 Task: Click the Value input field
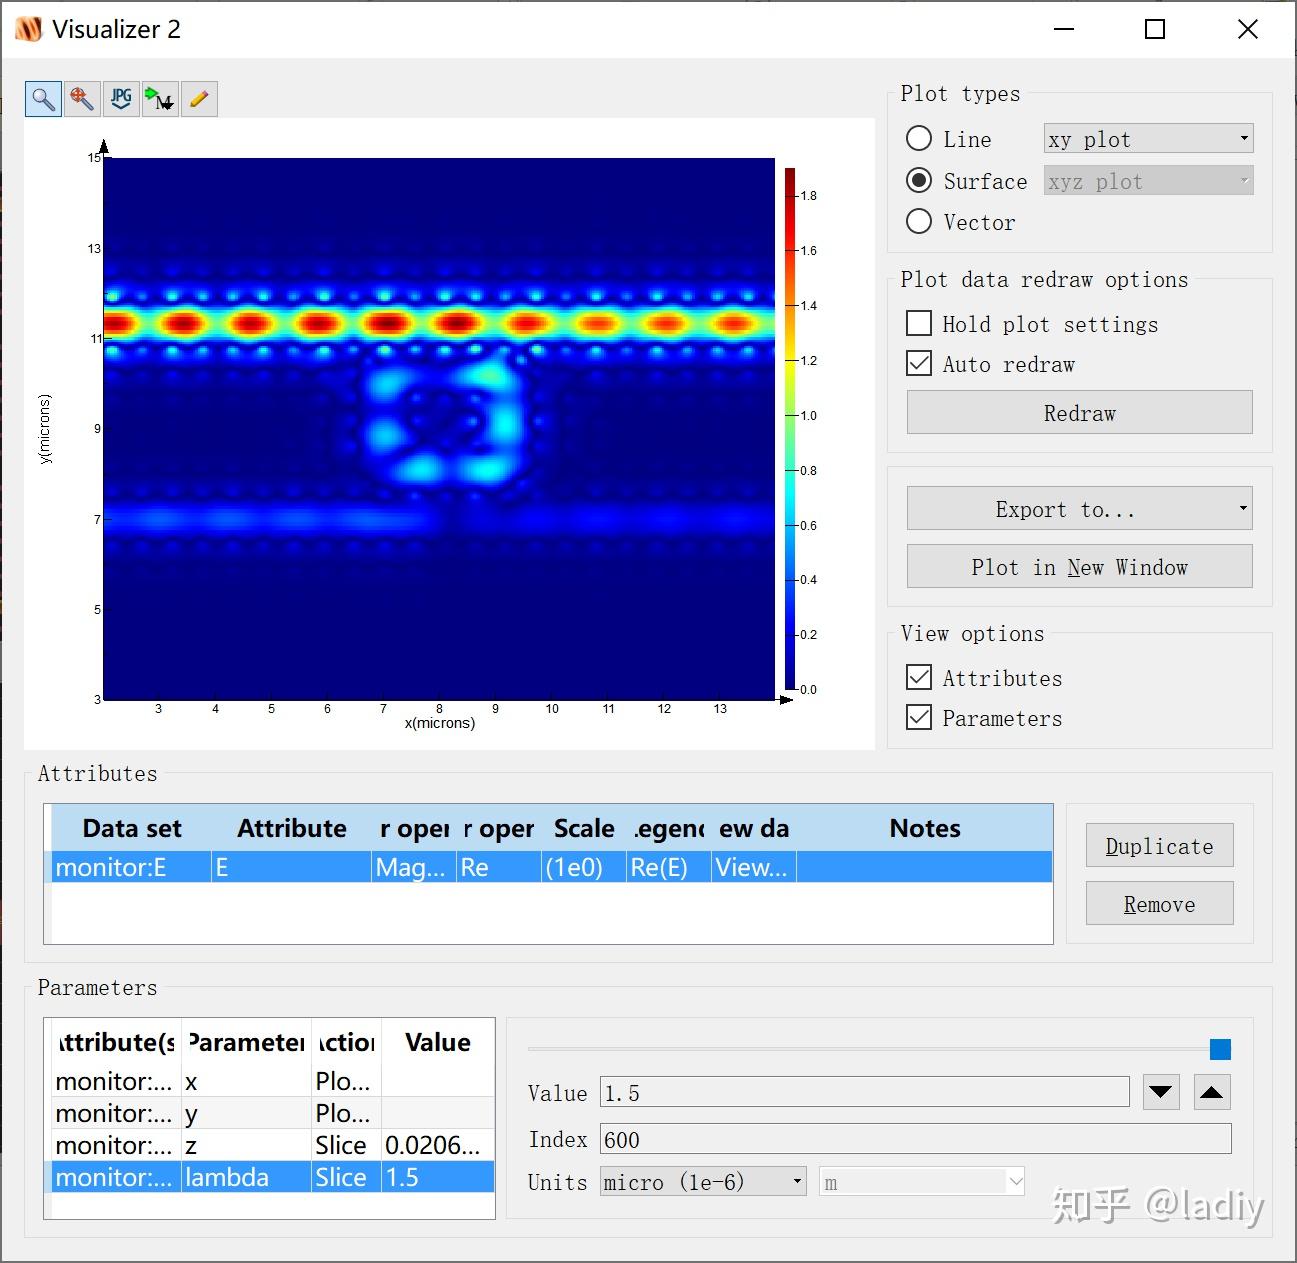pos(864,1092)
